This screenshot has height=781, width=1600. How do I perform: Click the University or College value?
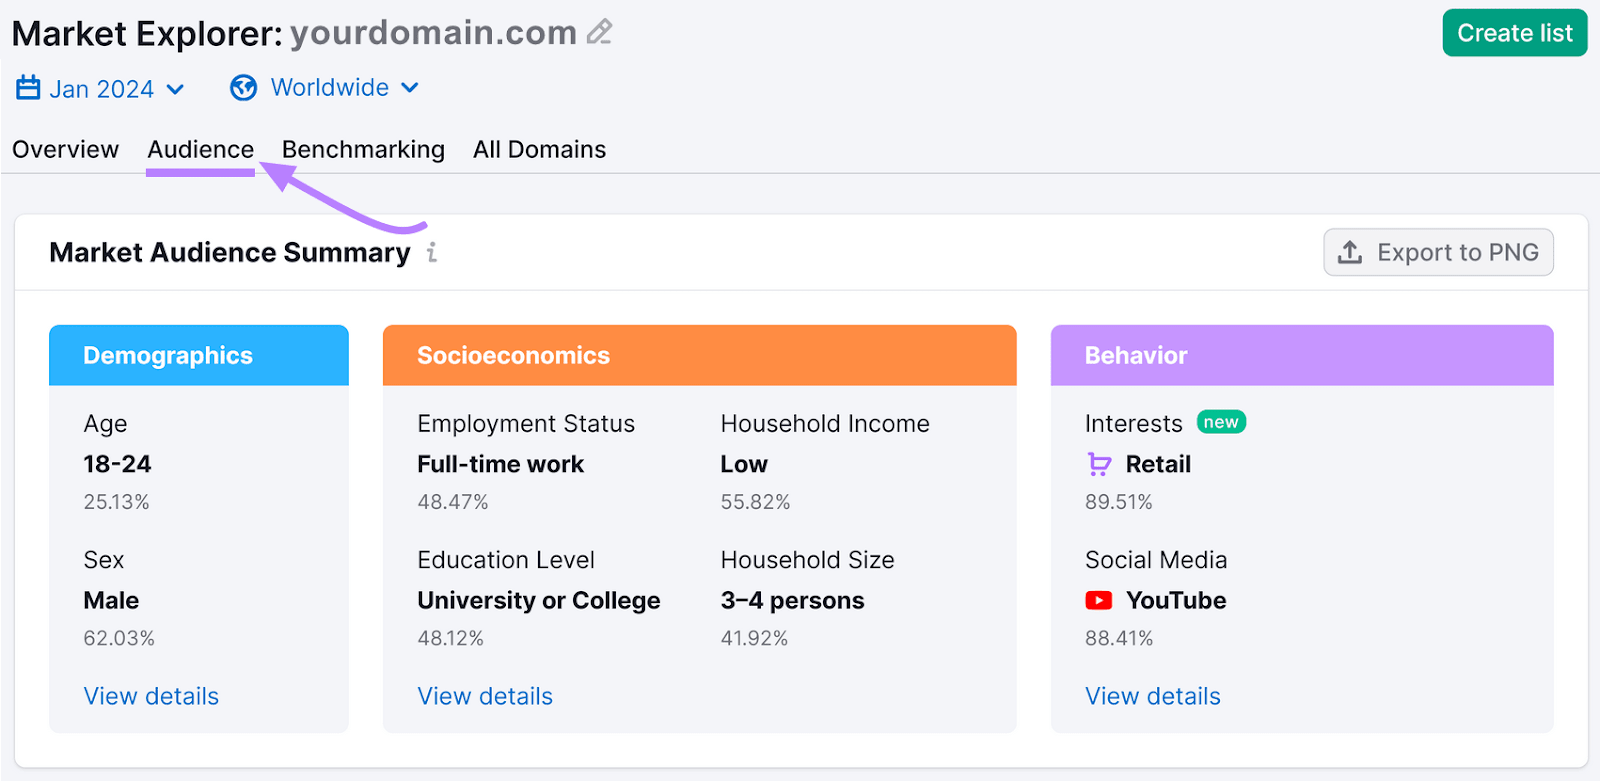click(539, 600)
